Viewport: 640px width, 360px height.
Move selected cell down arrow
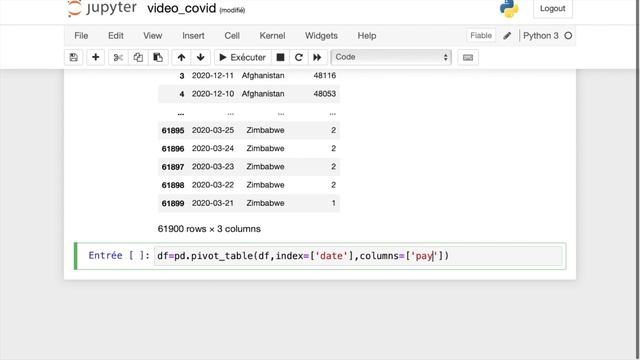(x=200, y=57)
